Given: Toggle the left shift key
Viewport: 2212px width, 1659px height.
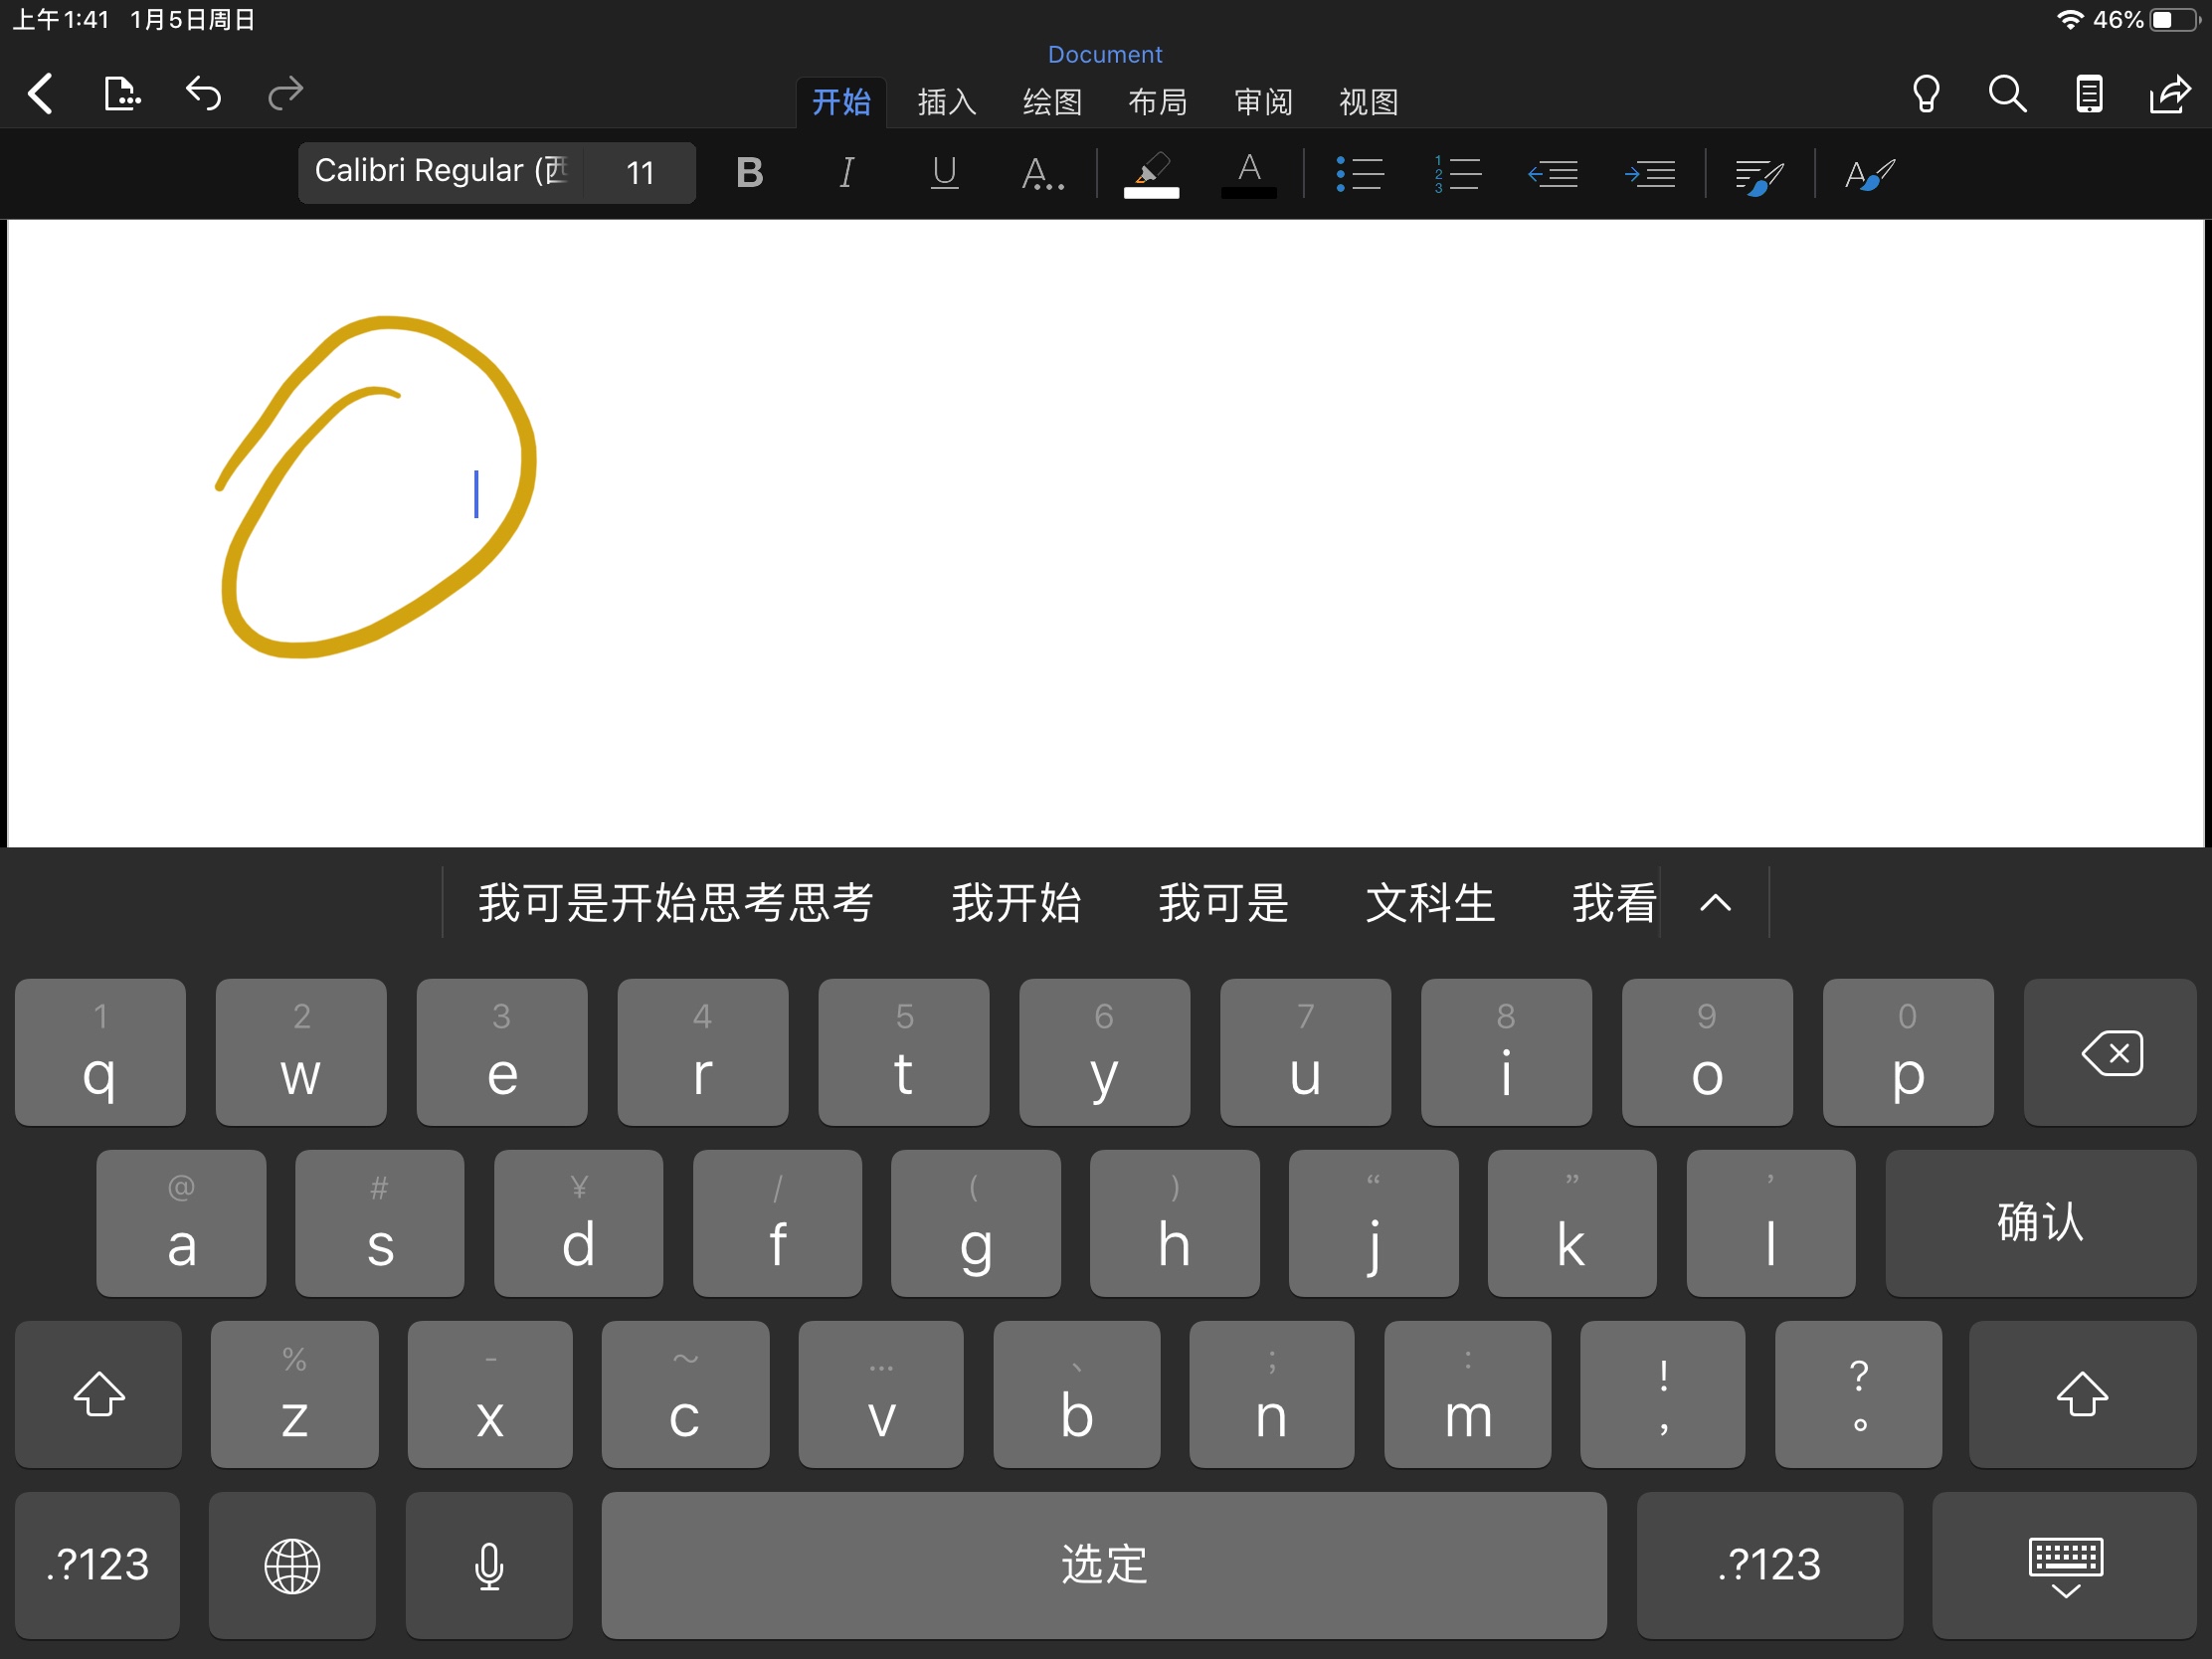Looking at the screenshot, I should coord(98,1394).
